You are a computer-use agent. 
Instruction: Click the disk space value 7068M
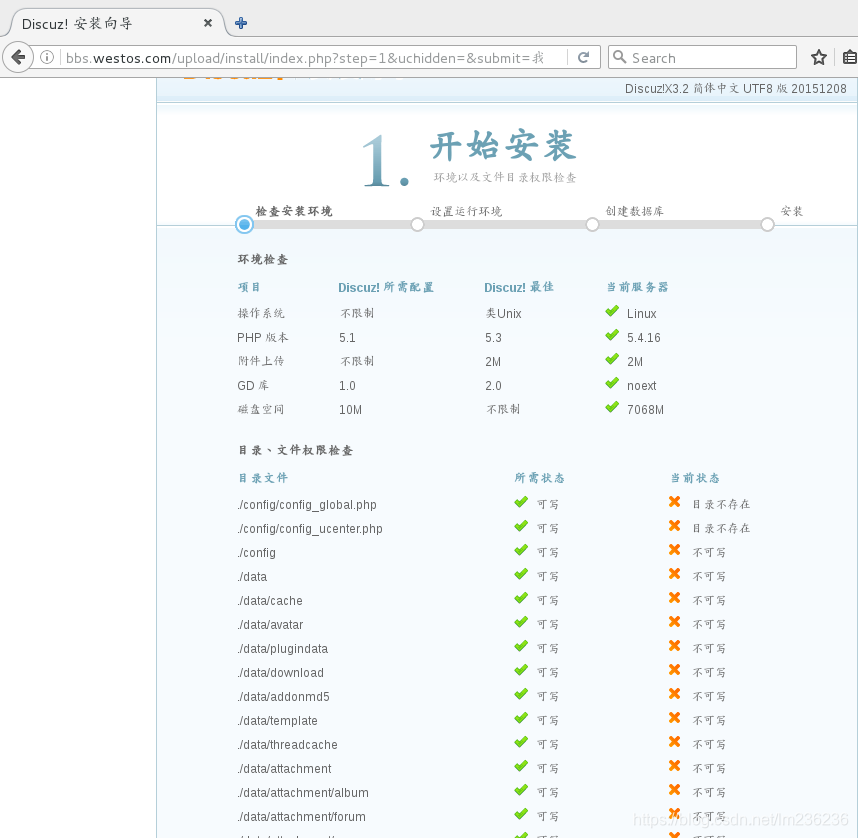coord(645,410)
